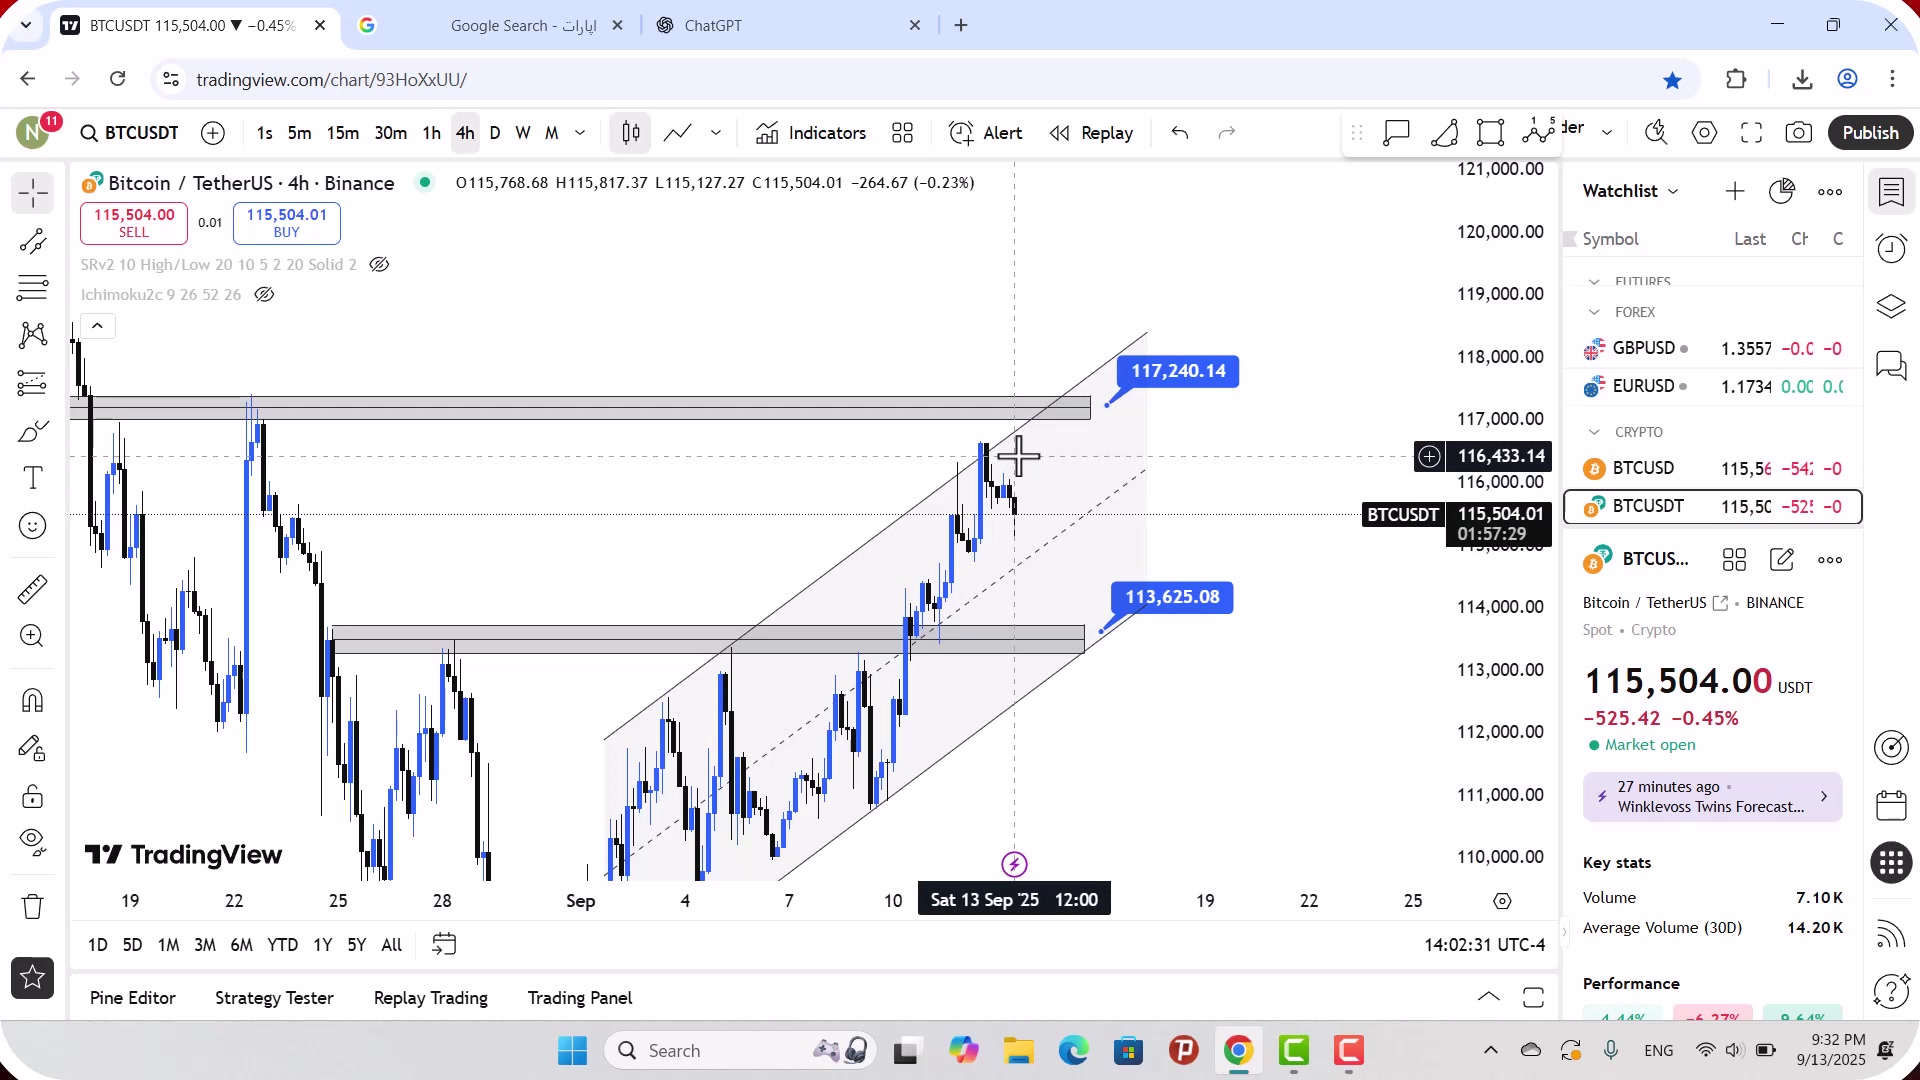Lock all drawing tools
This screenshot has height=1080, width=1920.
point(33,796)
